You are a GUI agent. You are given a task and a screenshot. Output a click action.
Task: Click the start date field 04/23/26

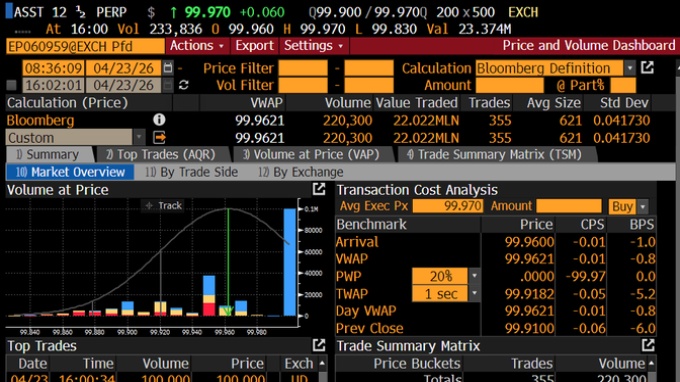[x=123, y=68]
